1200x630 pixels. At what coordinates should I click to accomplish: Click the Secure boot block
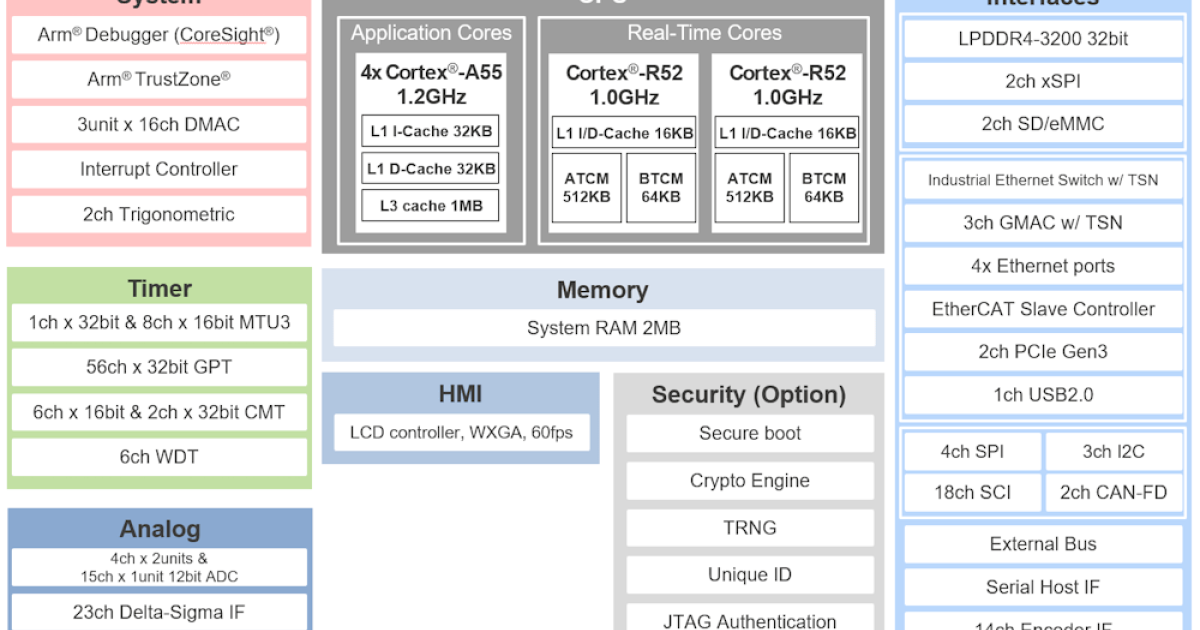[x=749, y=433]
